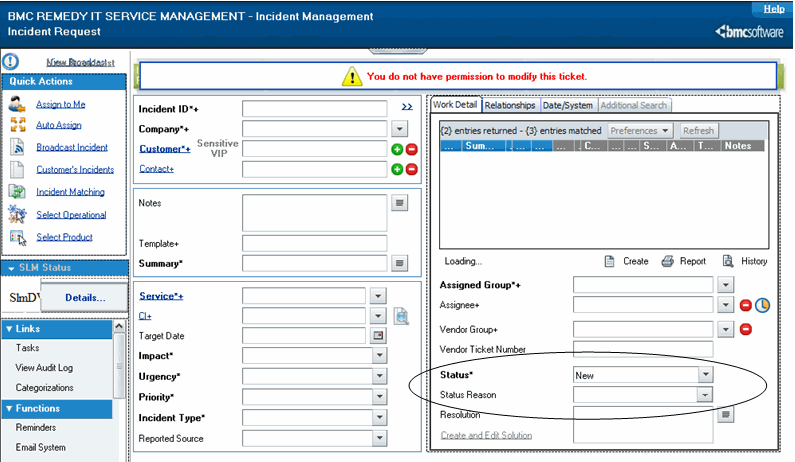Click the SLM Details button
The height and width of the screenshot is (462, 795).
click(x=85, y=298)
